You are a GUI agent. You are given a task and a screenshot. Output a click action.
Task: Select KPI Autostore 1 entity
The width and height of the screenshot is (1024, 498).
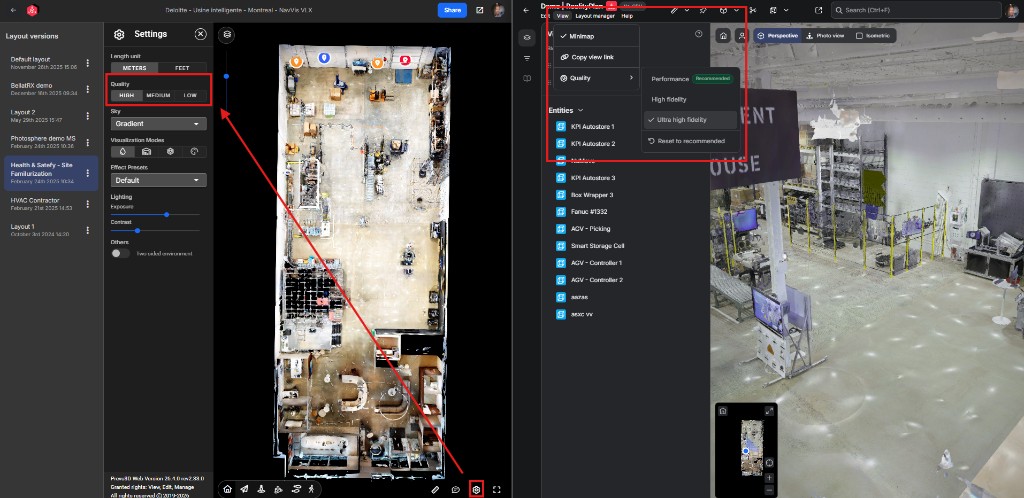point(593,127)
